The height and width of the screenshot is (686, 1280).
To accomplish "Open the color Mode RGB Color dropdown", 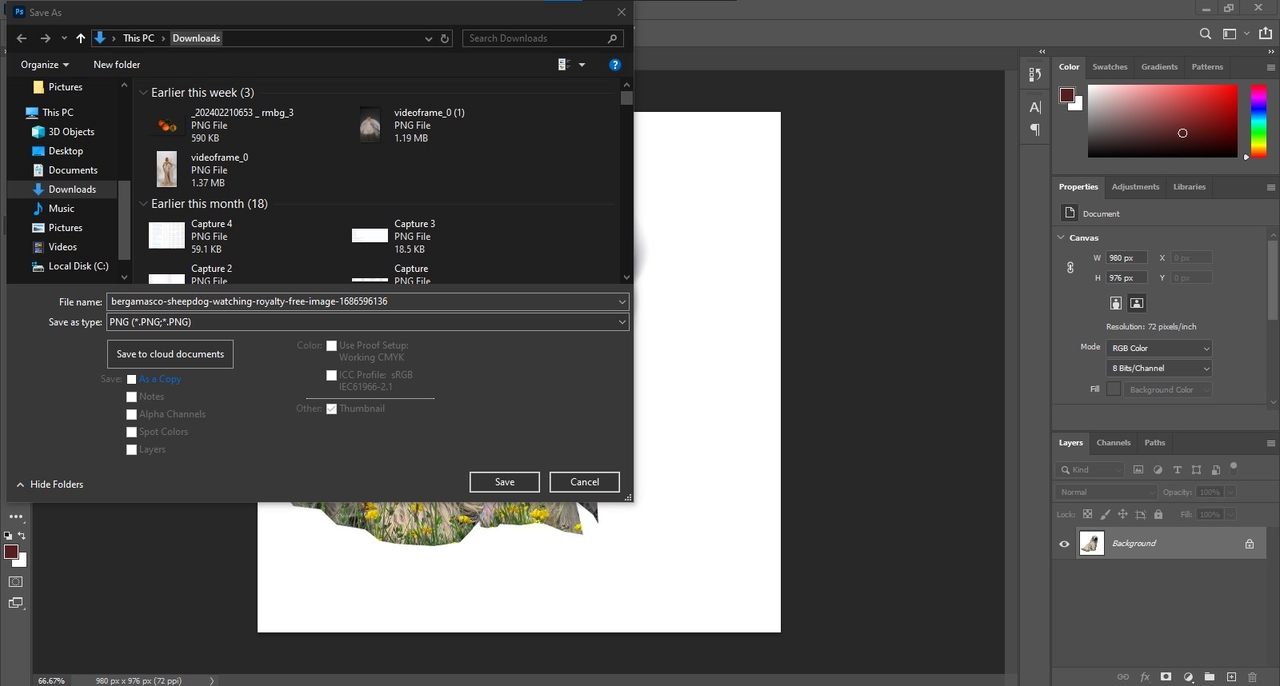I will [x=1158, y=348].
